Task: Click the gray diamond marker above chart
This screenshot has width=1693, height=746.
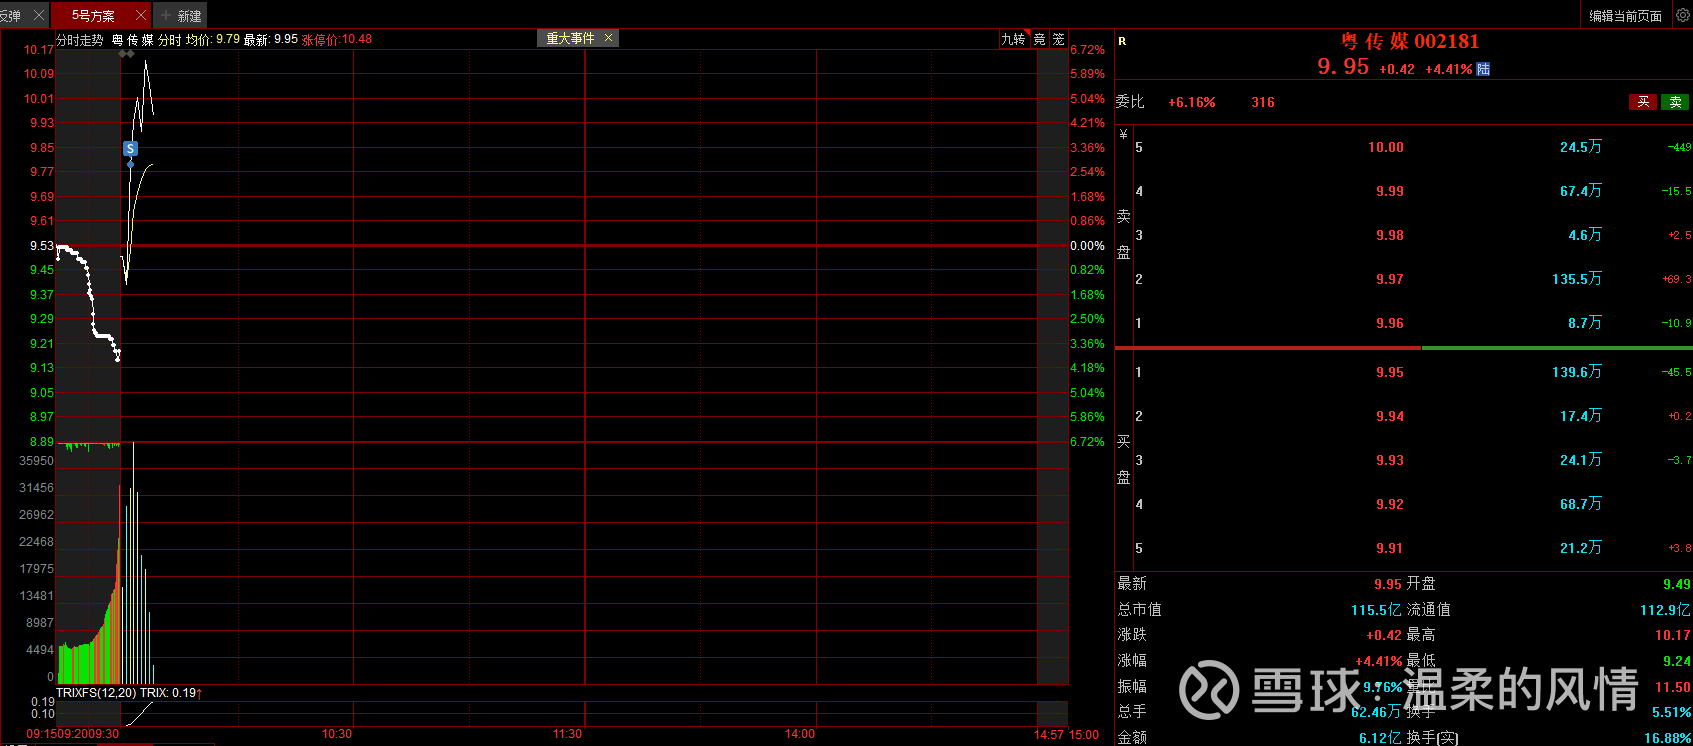Action: click(x=126, y=53)
